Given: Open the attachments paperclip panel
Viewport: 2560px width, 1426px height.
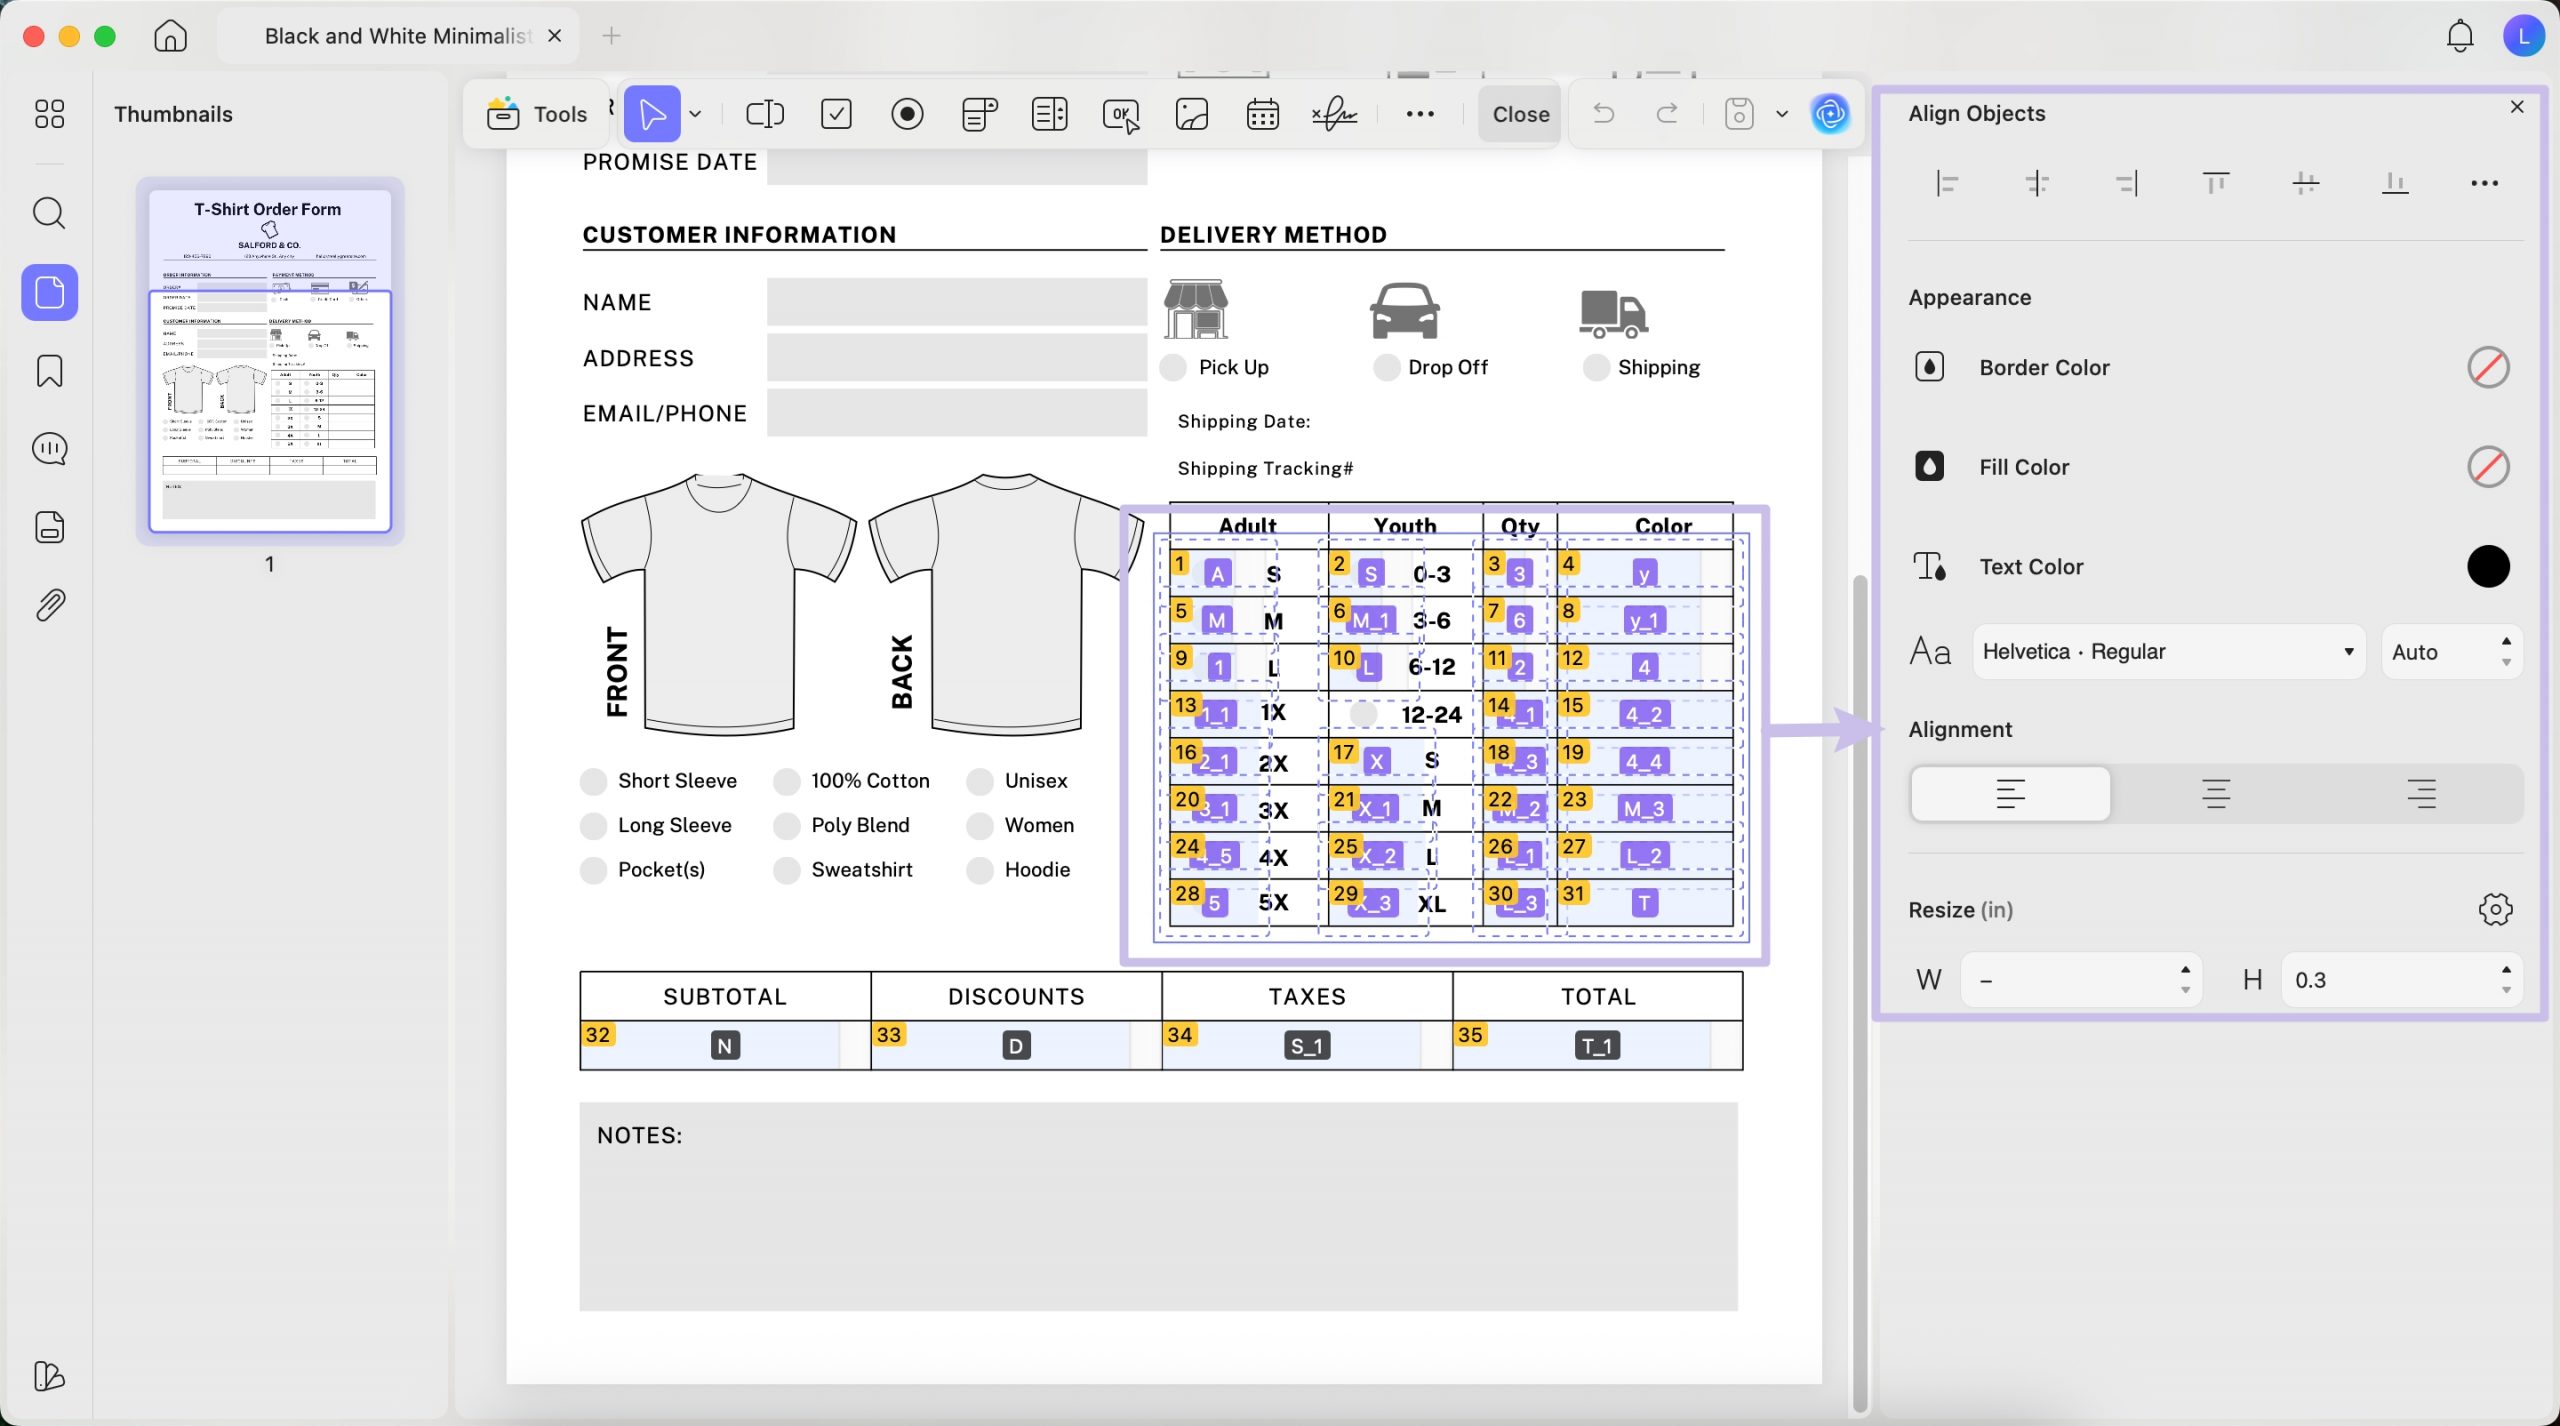Looking at the screenshot, I should (x=49, y=605).
